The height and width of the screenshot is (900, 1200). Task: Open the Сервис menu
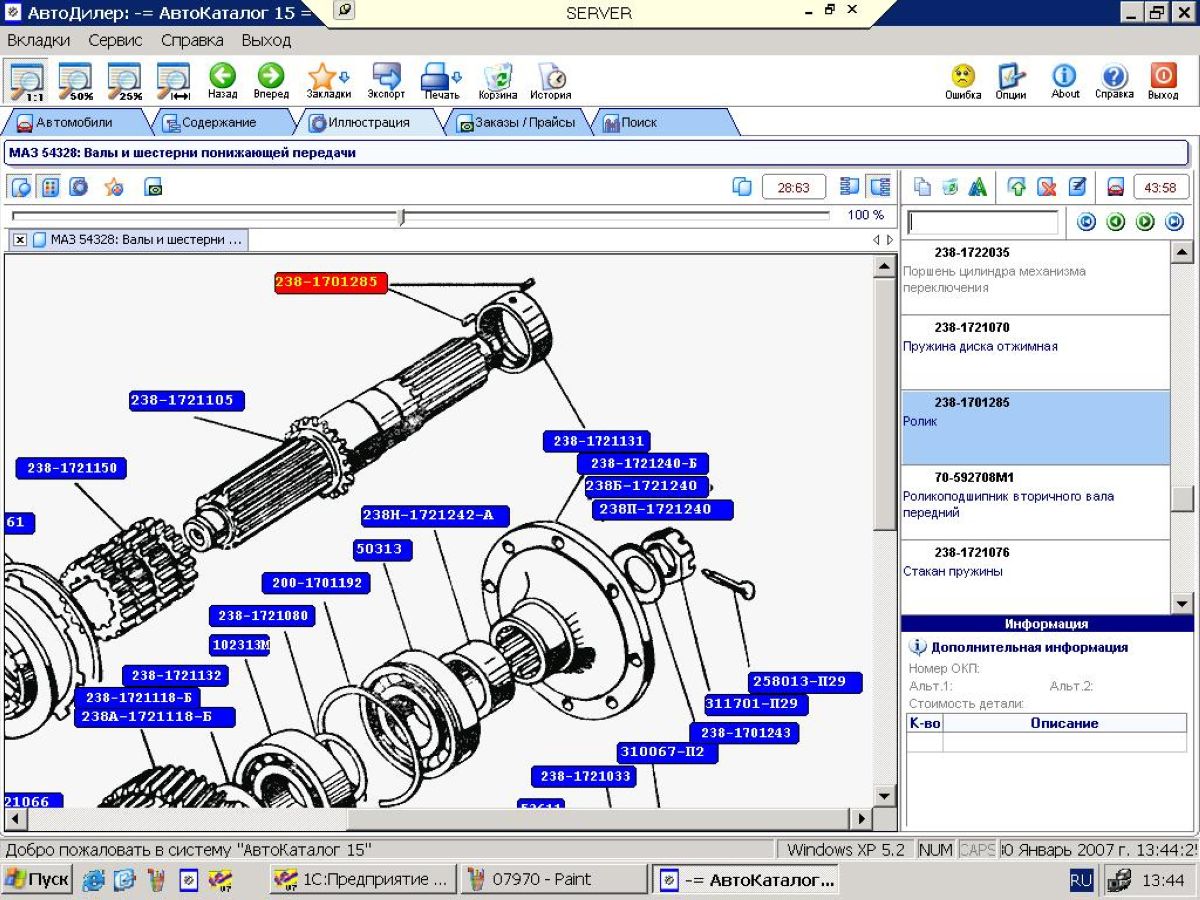(115, 40)
